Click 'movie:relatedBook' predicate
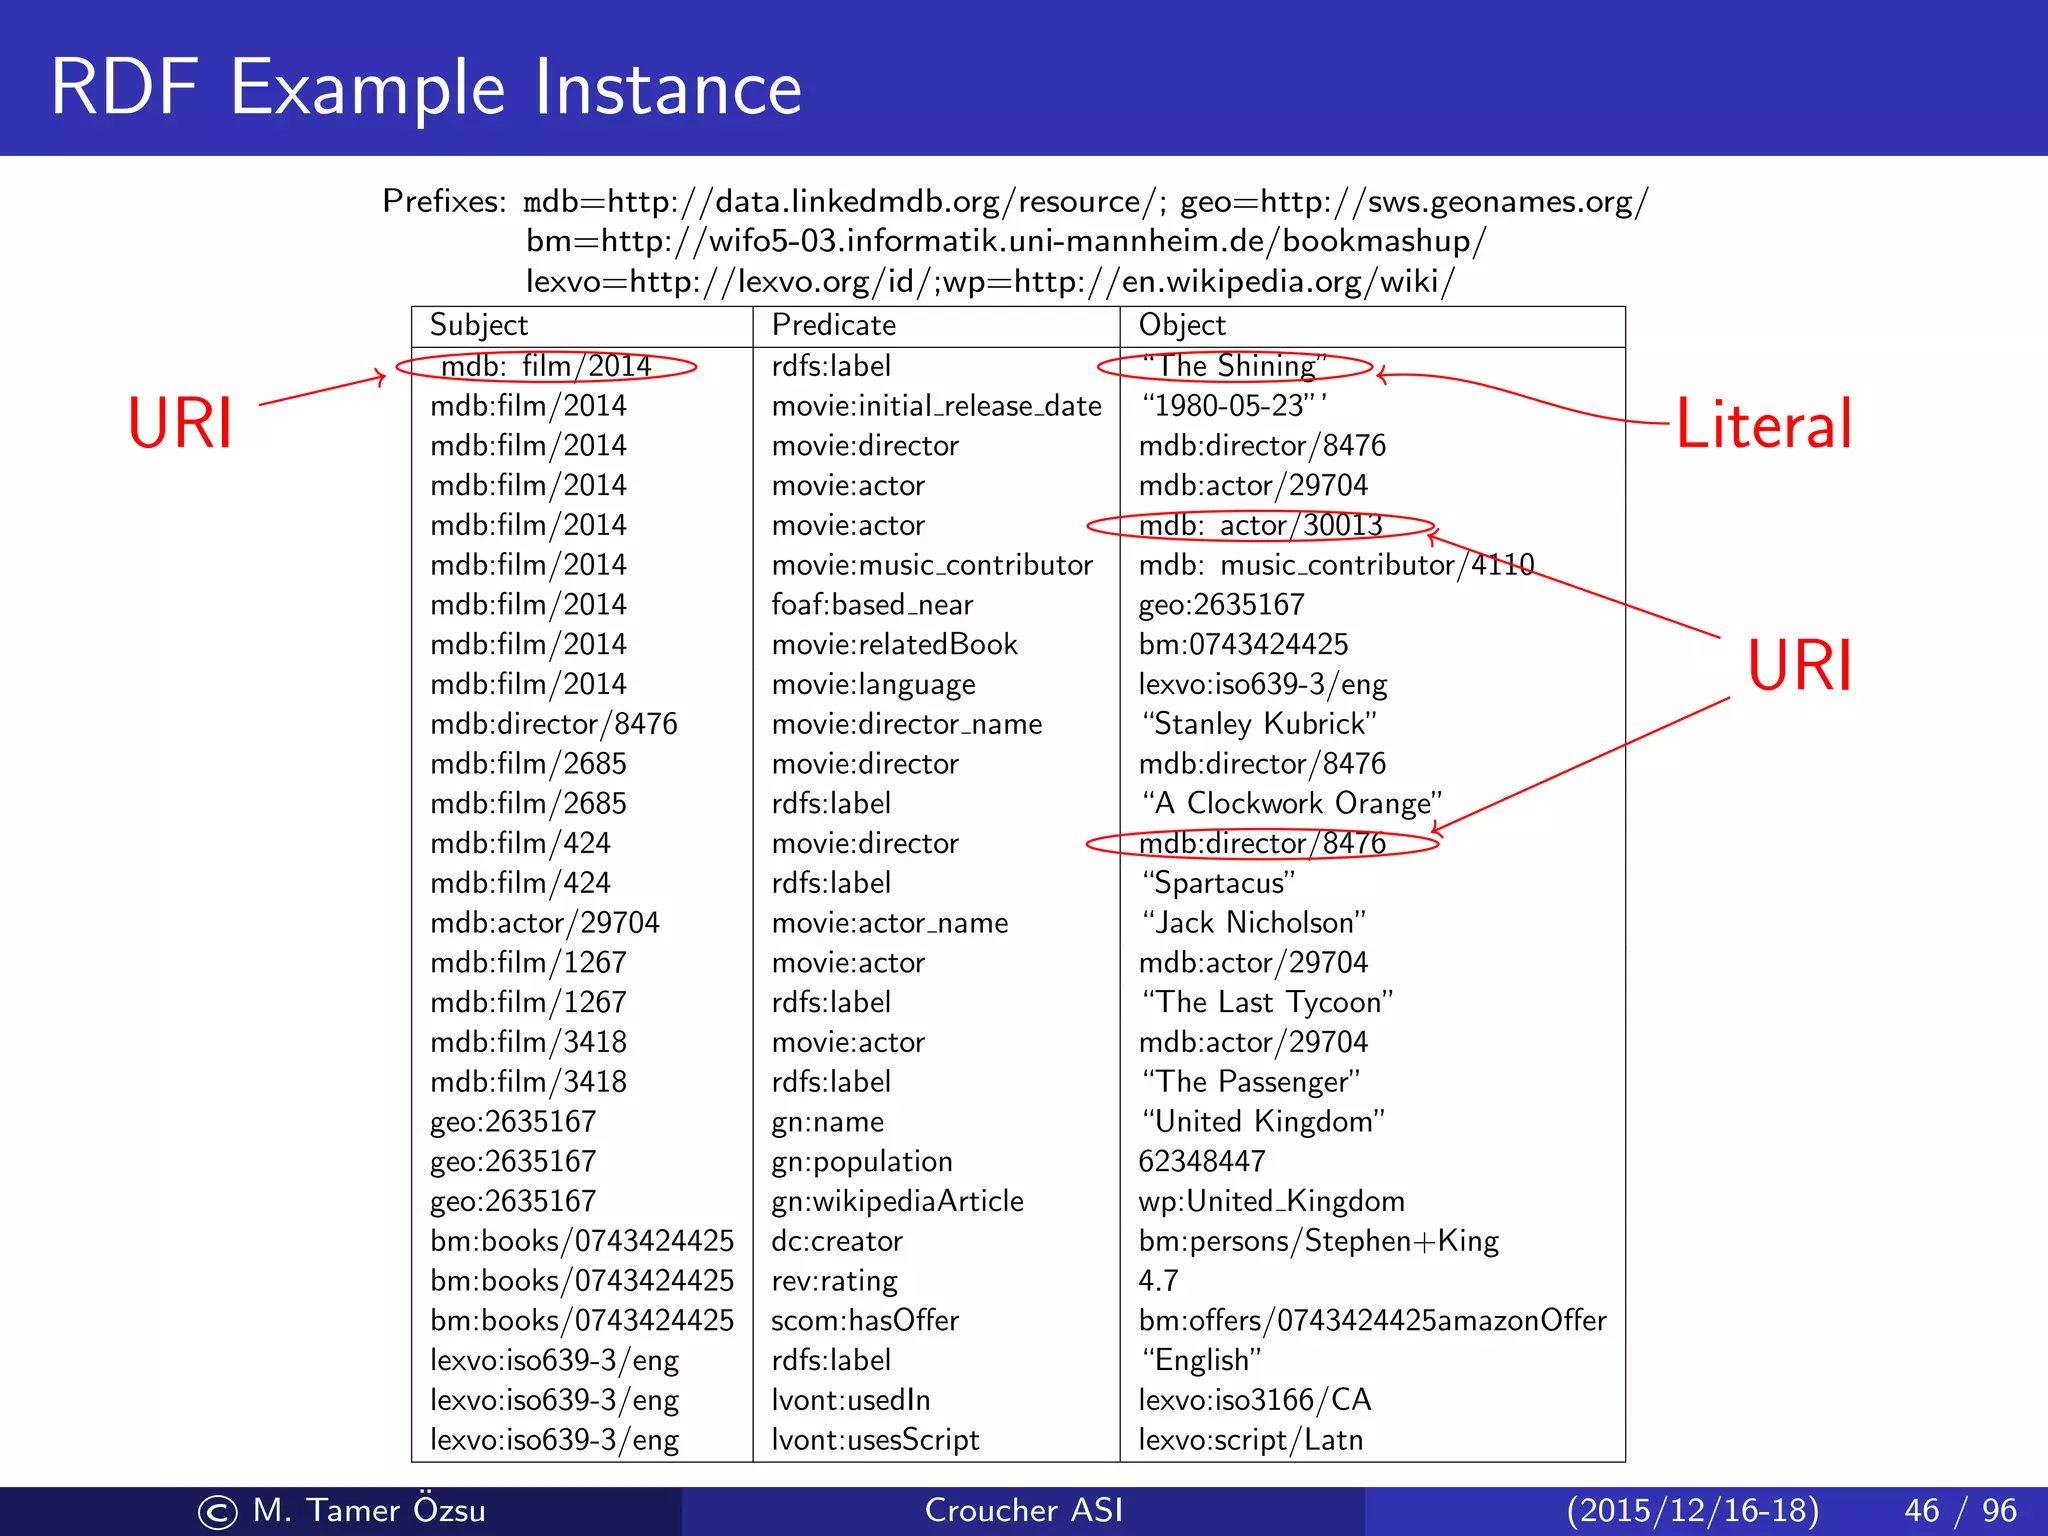The width and height of the screenshot is (2048, 1536). (894, 645)
